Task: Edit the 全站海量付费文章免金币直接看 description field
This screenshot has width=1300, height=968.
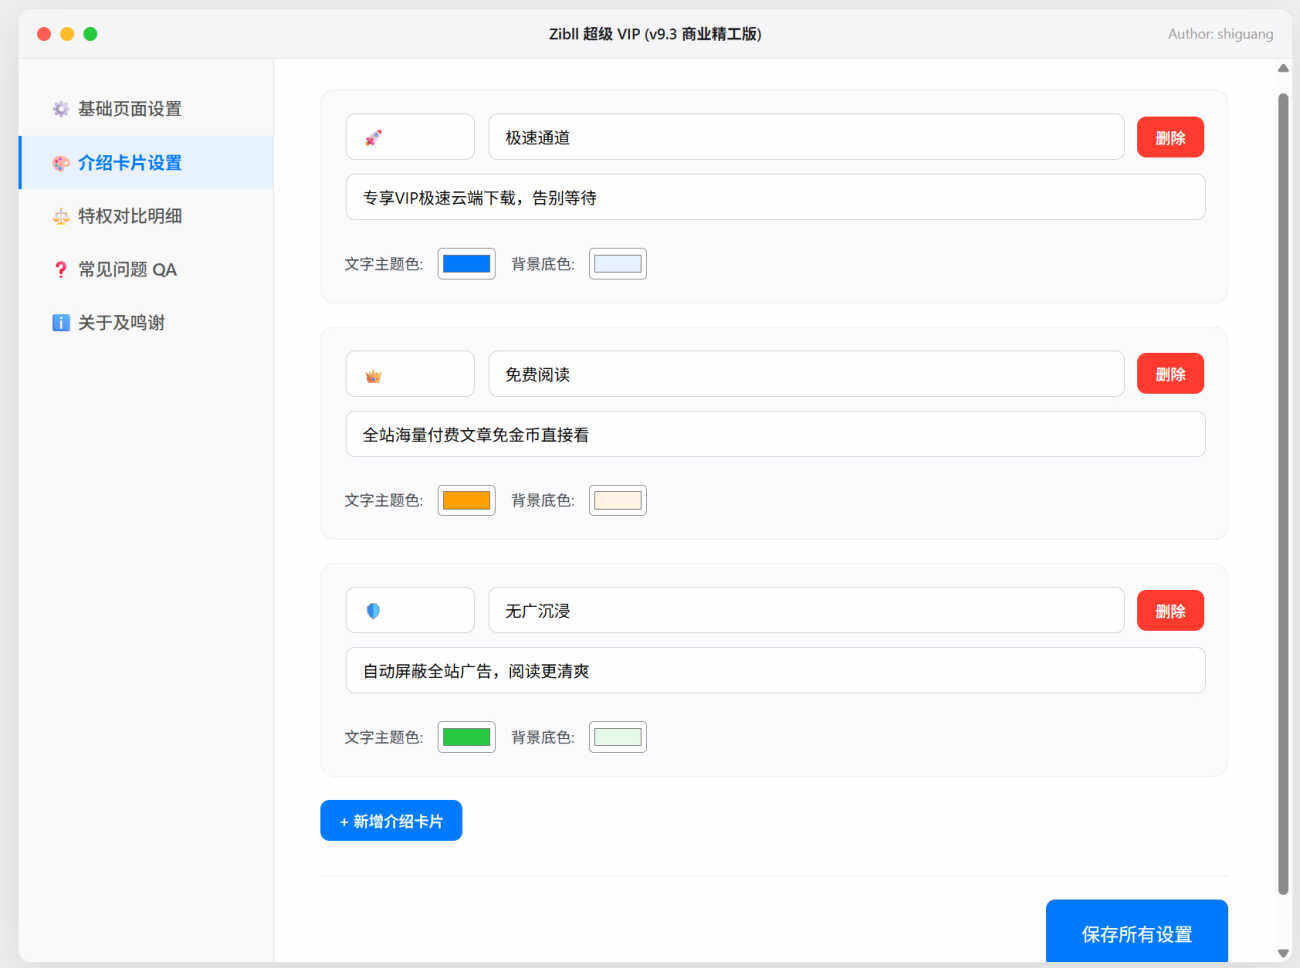Action: (x=775, y=435)
